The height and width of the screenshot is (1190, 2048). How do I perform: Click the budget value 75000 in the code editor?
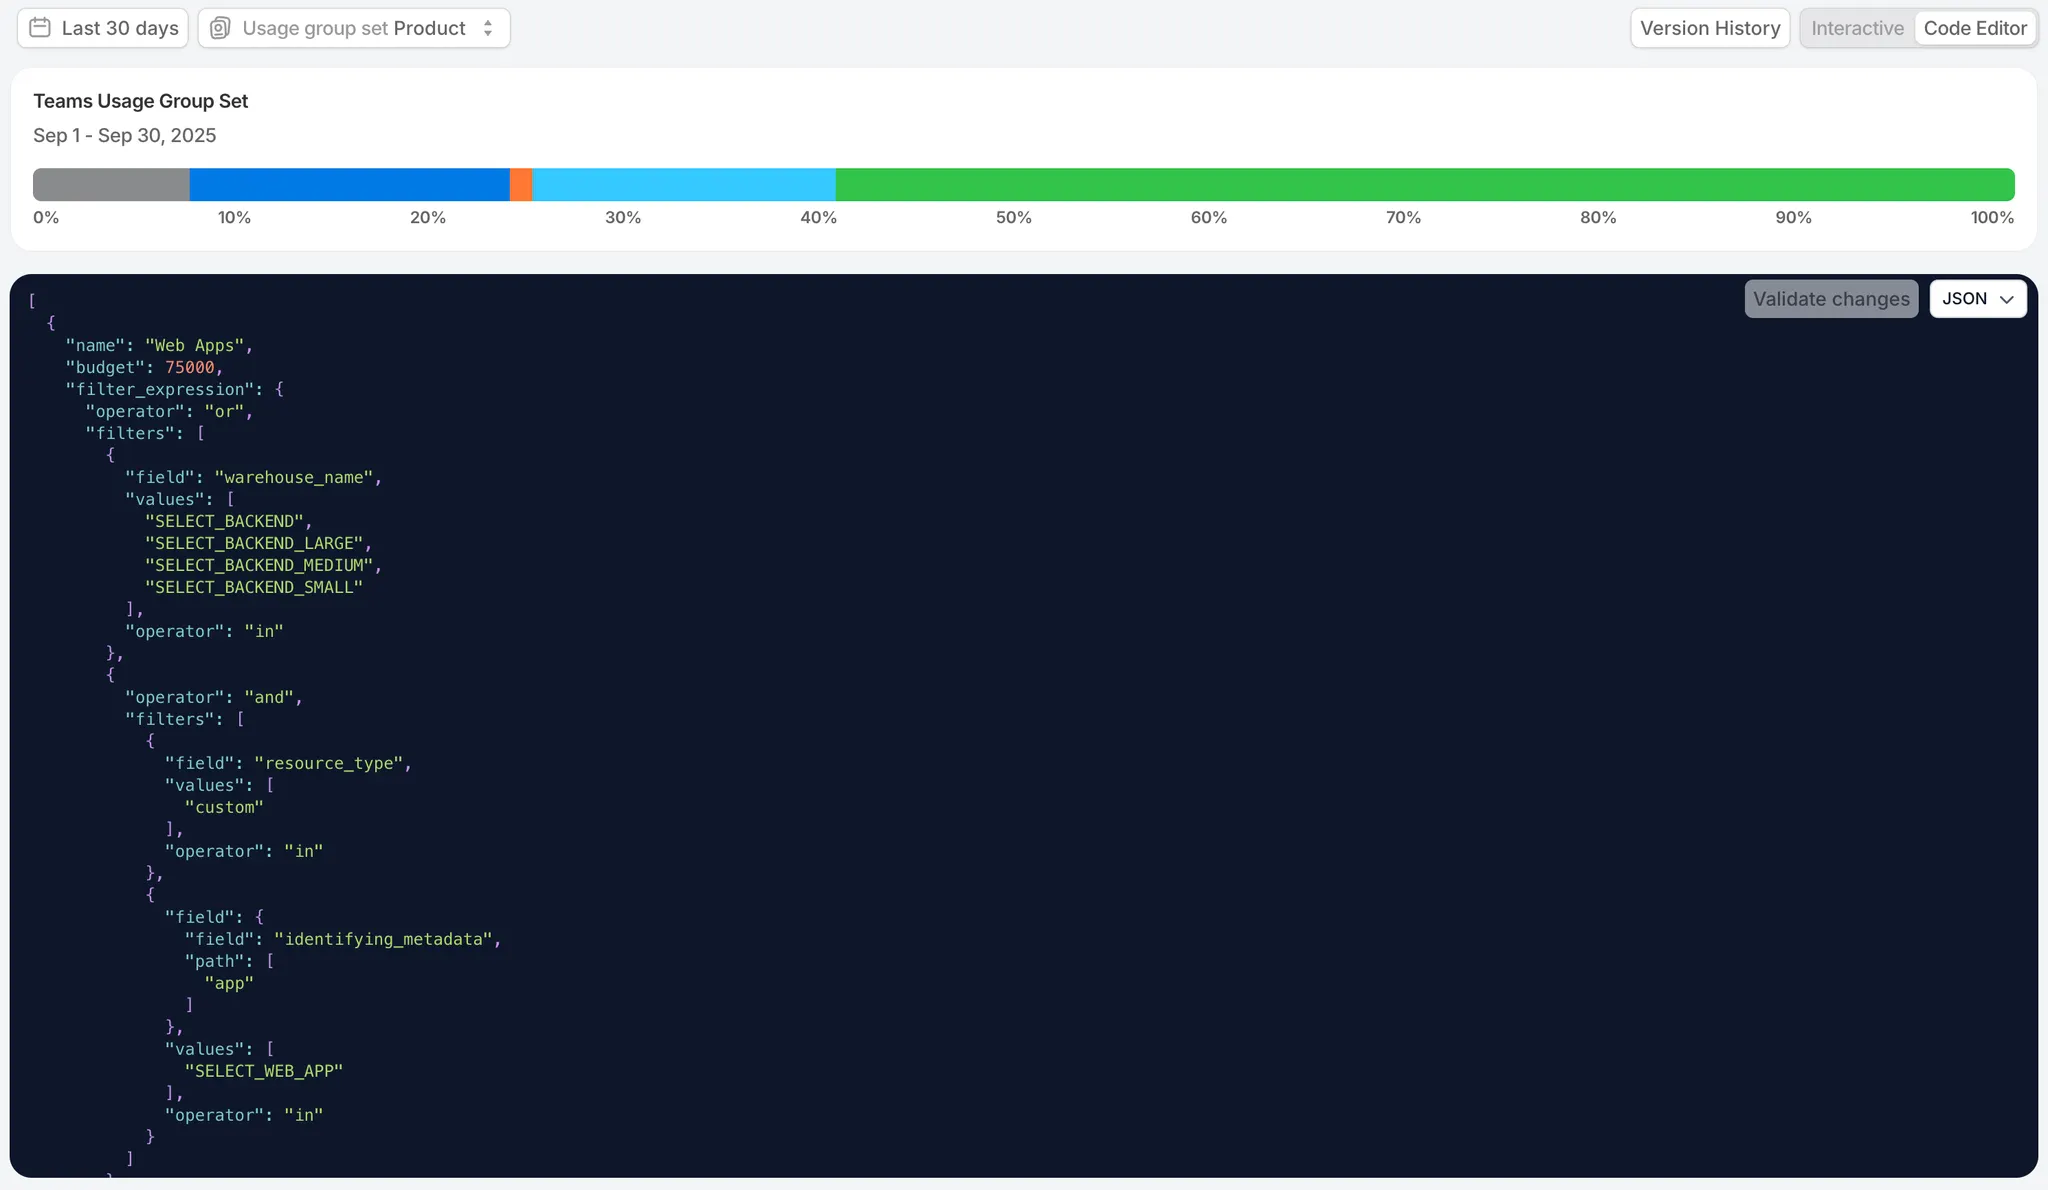click(x=190, y=367)
